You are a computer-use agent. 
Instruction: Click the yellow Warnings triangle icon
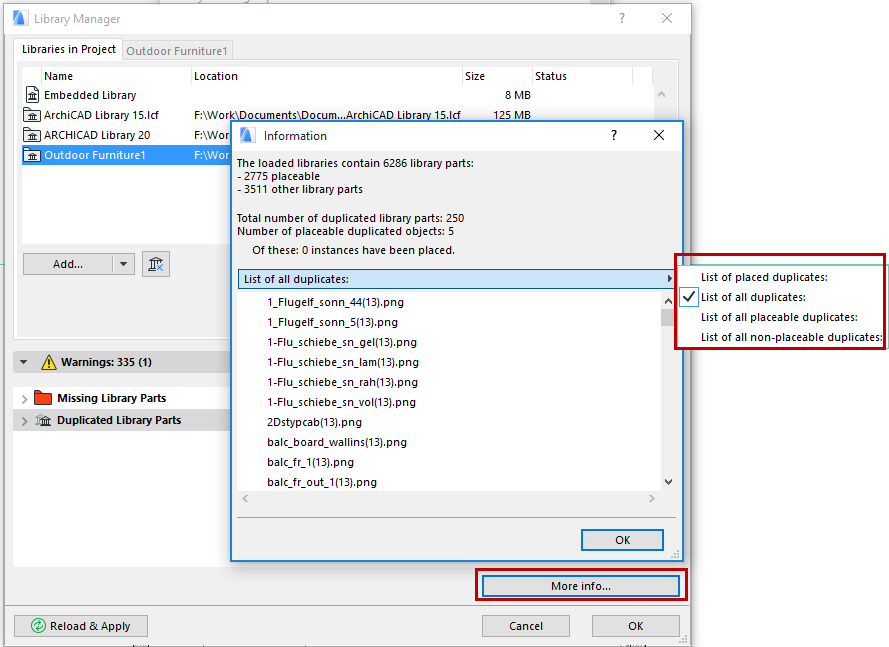coord(49,362)
